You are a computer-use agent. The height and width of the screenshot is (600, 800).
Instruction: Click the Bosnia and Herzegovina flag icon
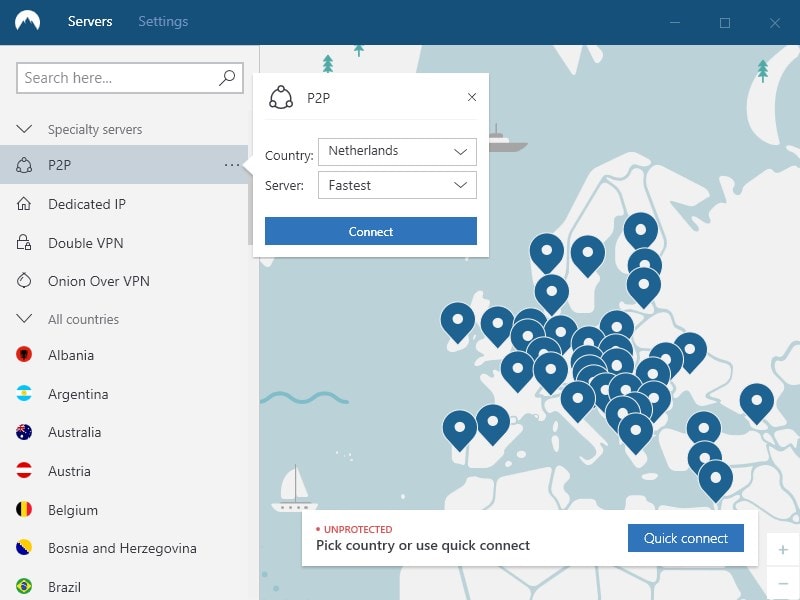click(x=24, y=547)
